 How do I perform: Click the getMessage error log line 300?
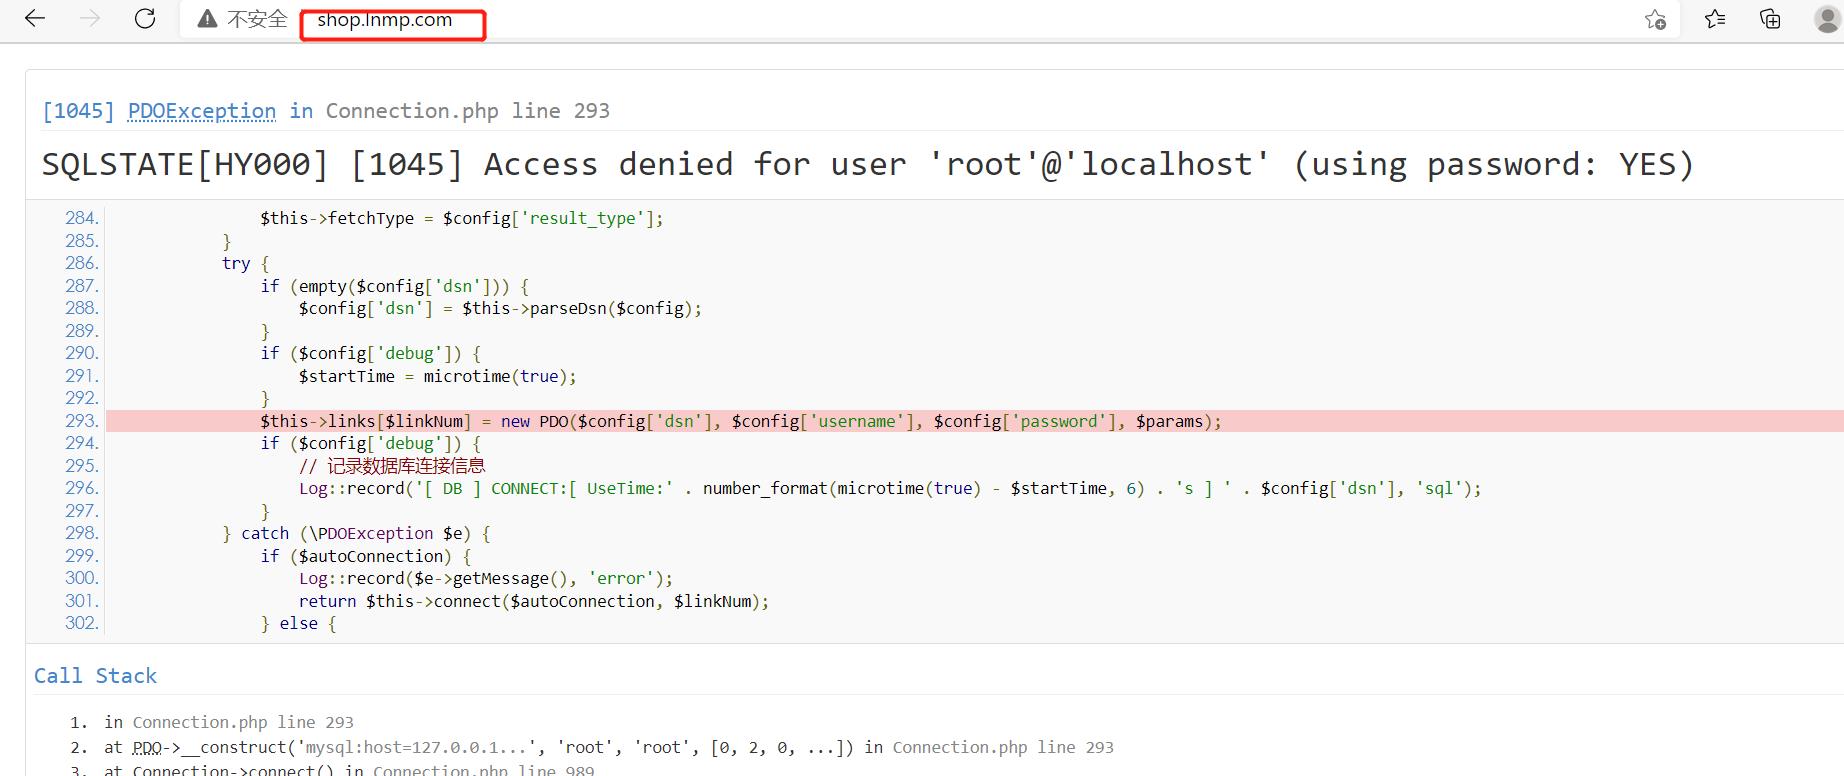pyautogui.click(x=486, y=578)
